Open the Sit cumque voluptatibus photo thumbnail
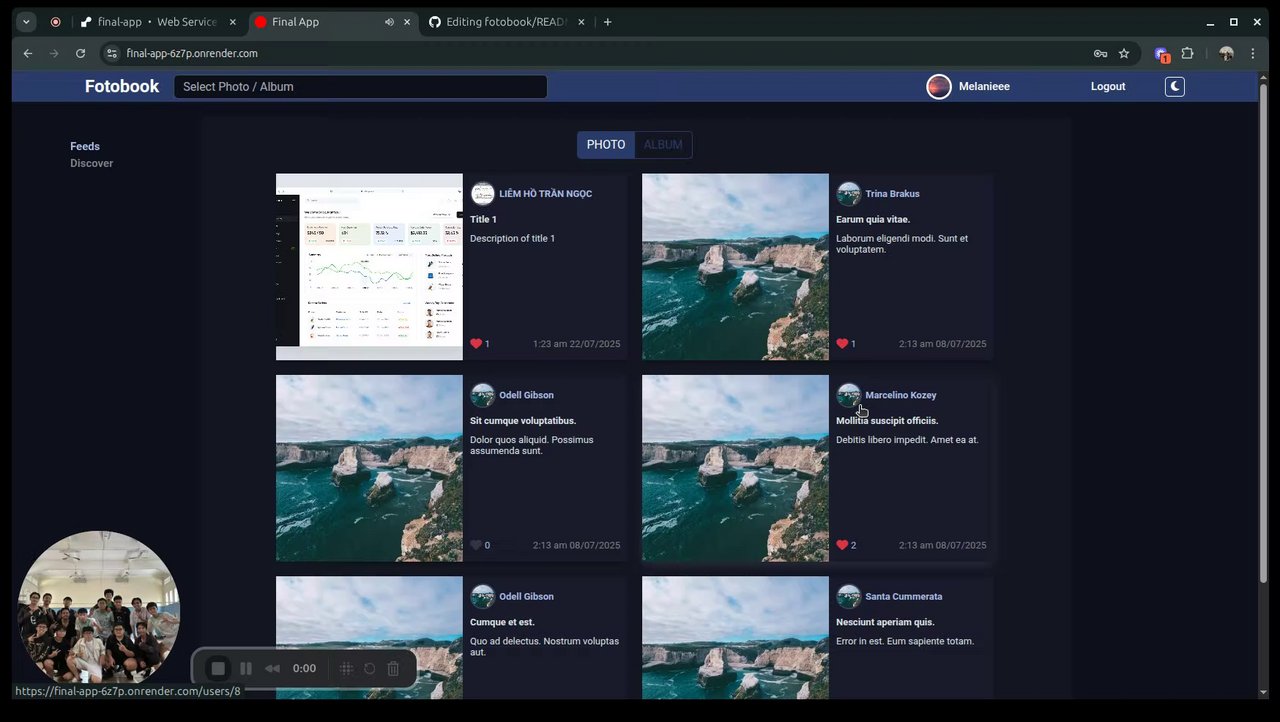 369,468
